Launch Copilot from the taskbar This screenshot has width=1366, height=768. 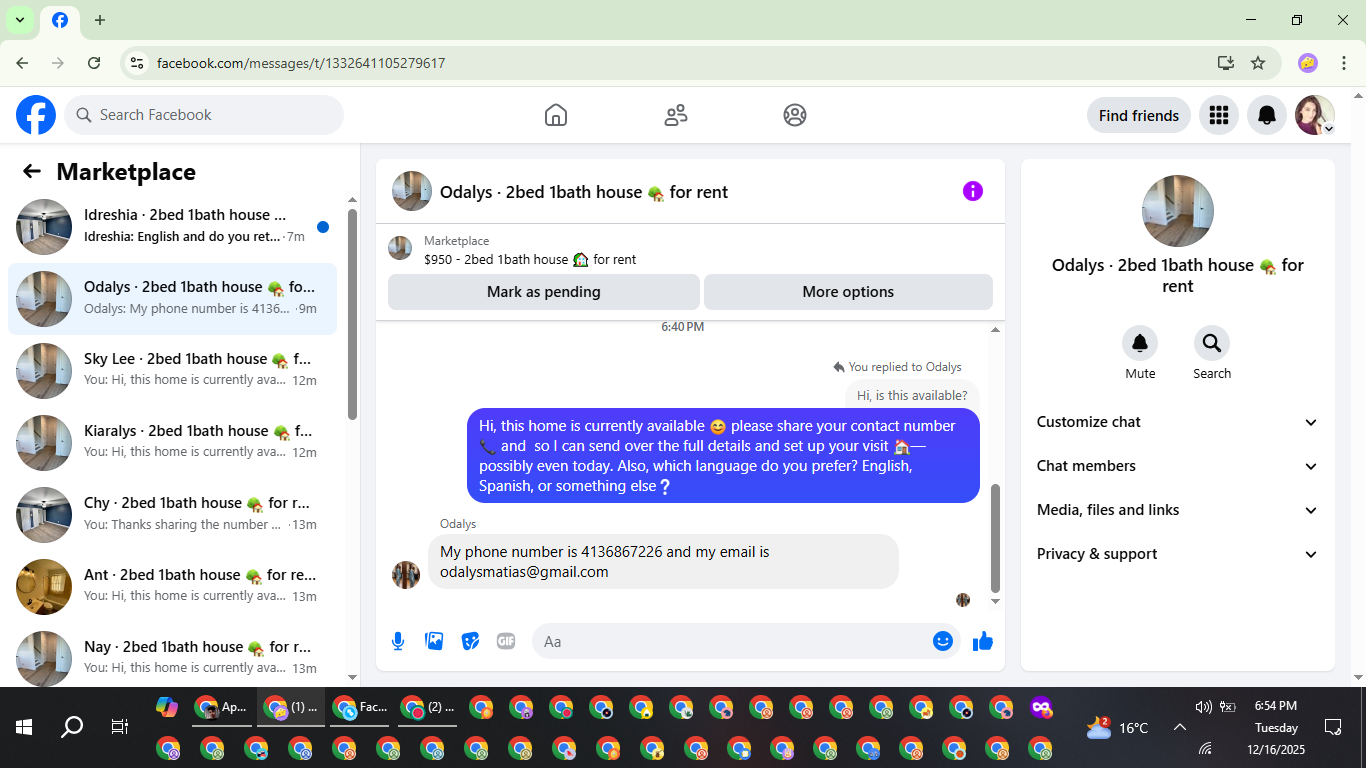pos(167,707)
